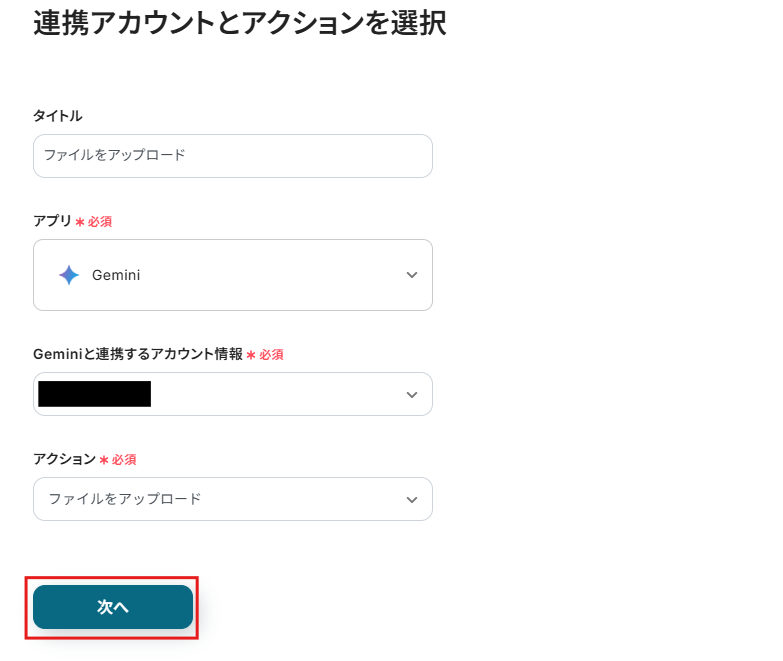
Task: Expand the アプリ dropdown chevron
Action: point(412,275)
